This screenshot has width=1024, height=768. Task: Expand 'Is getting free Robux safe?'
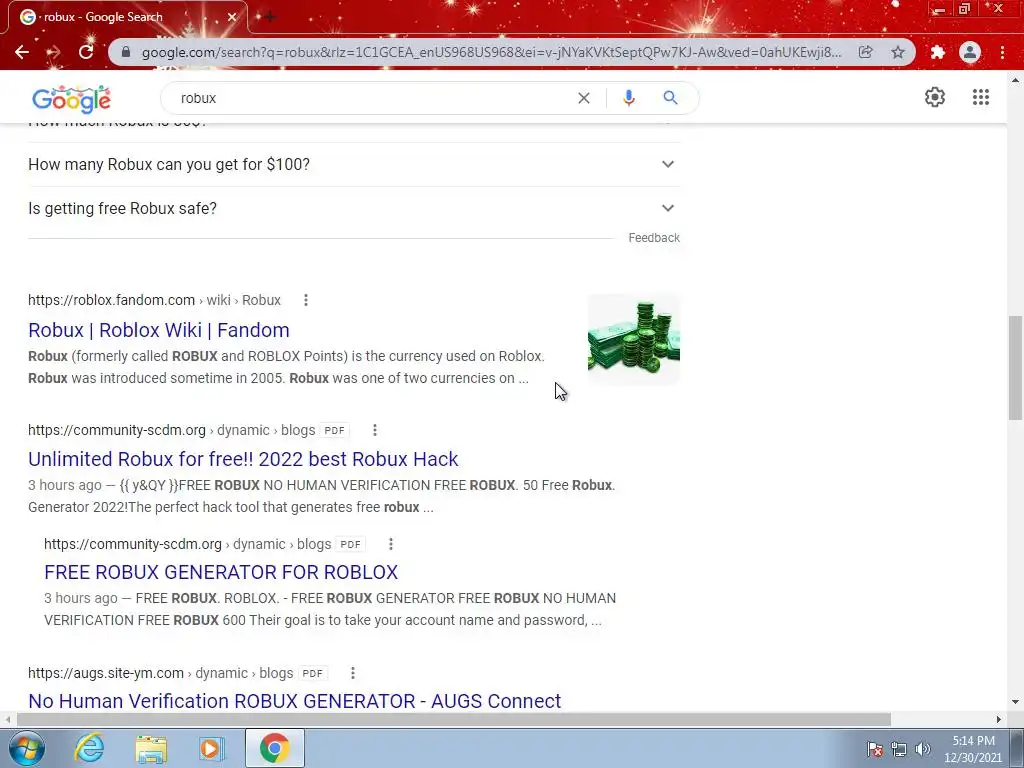click(354, 208)
